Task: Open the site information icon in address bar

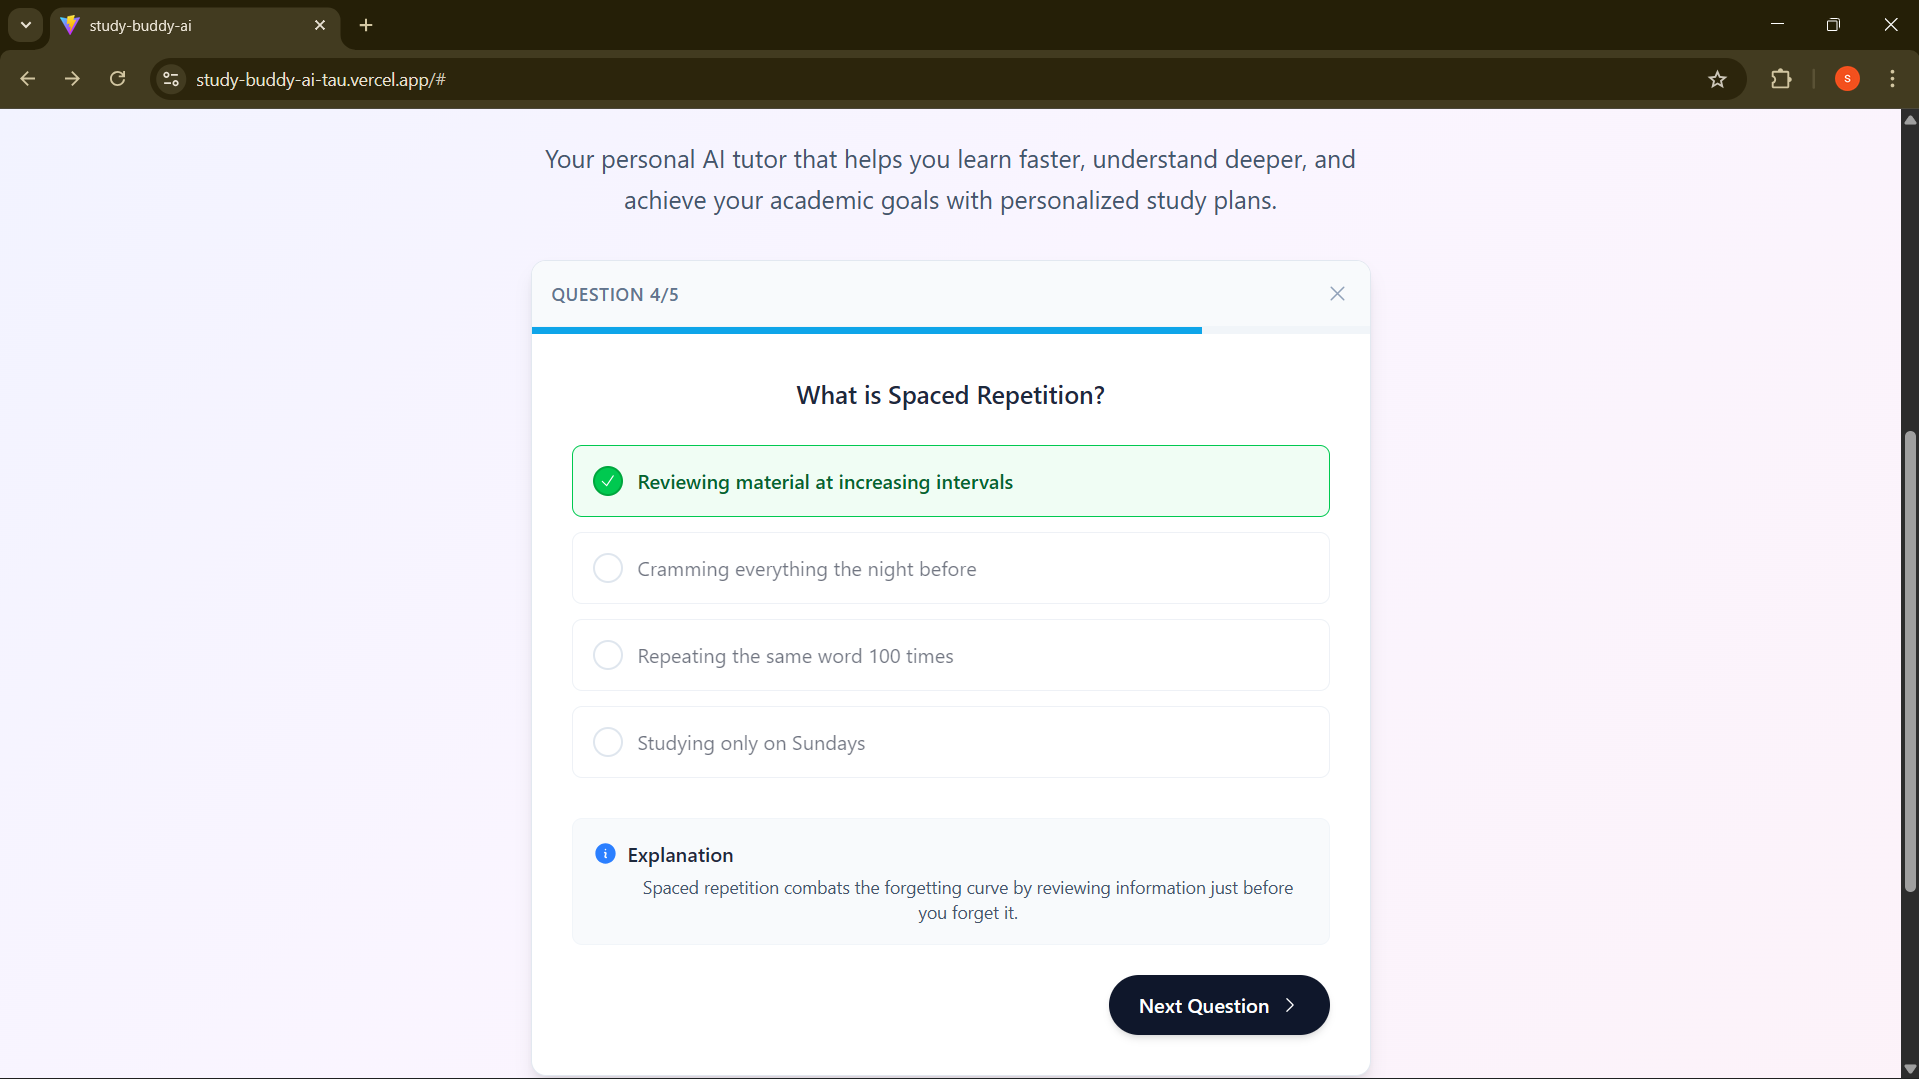Action: pos(171,80)
